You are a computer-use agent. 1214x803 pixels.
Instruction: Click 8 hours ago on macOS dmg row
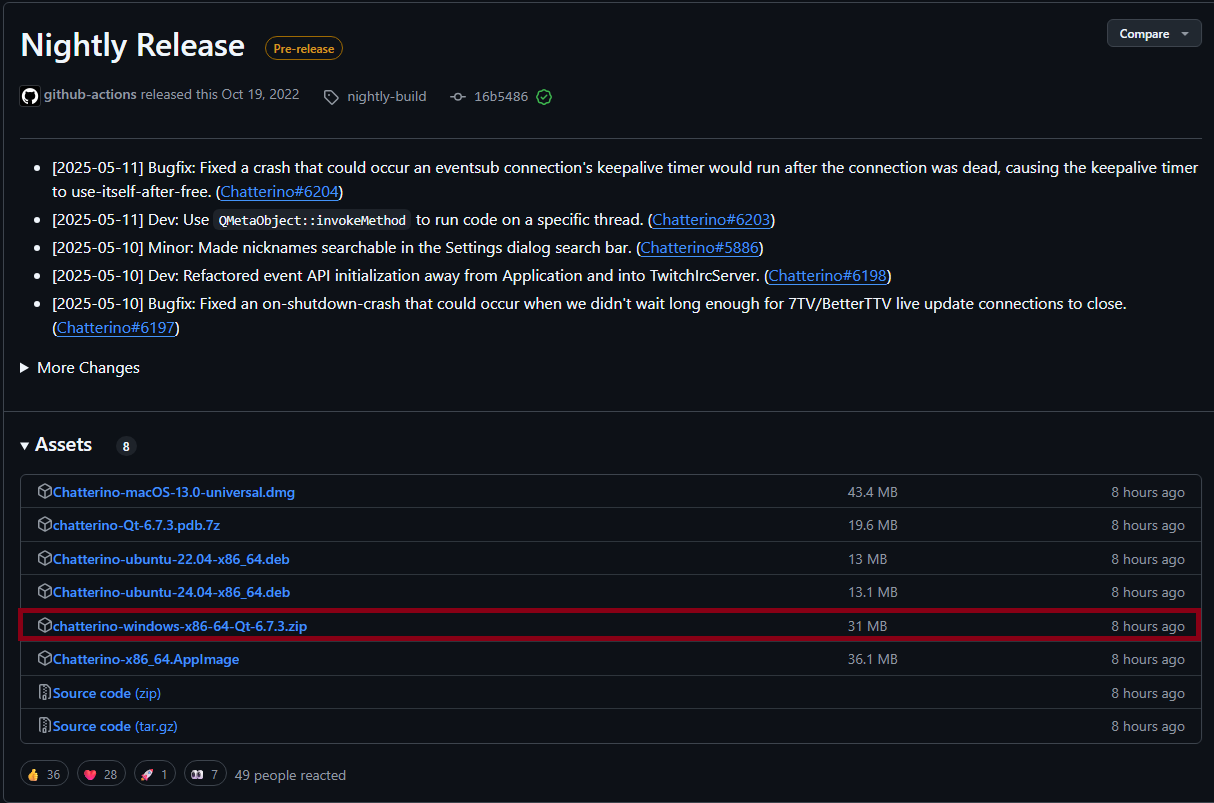click(x=1148, y=492)
